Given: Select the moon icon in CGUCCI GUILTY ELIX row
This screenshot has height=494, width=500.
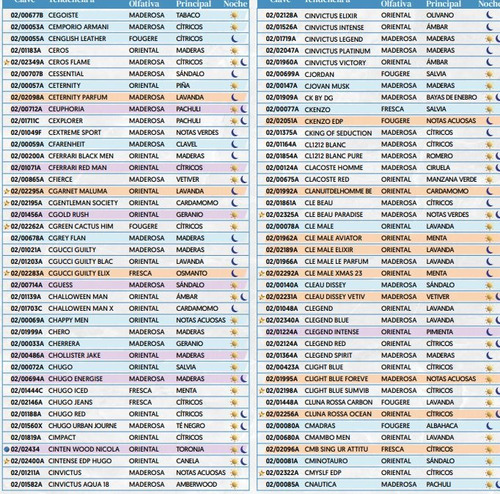Looking at the screenshot, I should click(235, 273).
